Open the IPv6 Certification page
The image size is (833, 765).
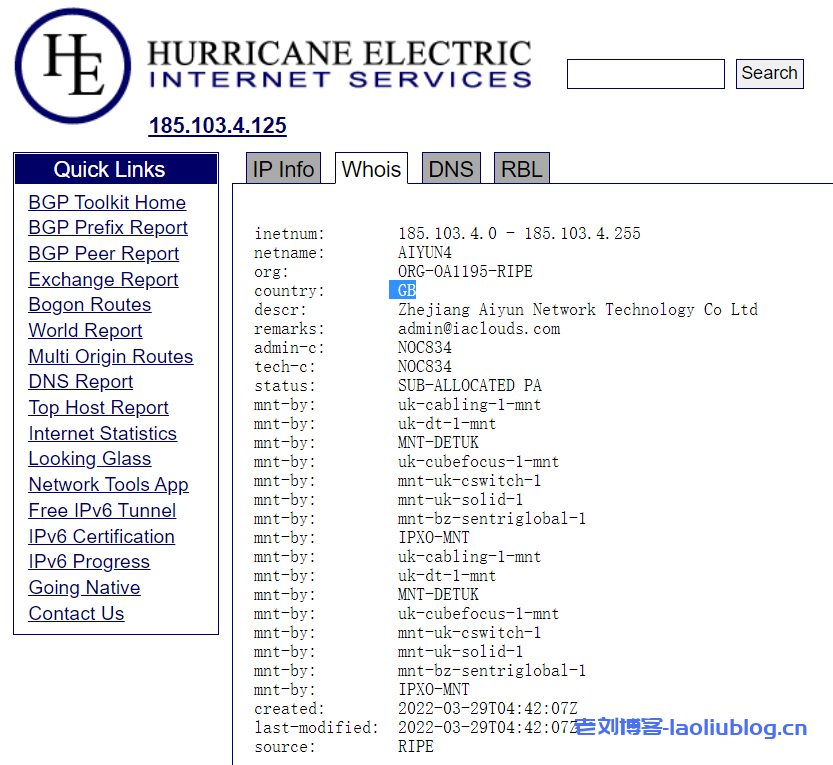pyautogui.click(x=101, y=537)
